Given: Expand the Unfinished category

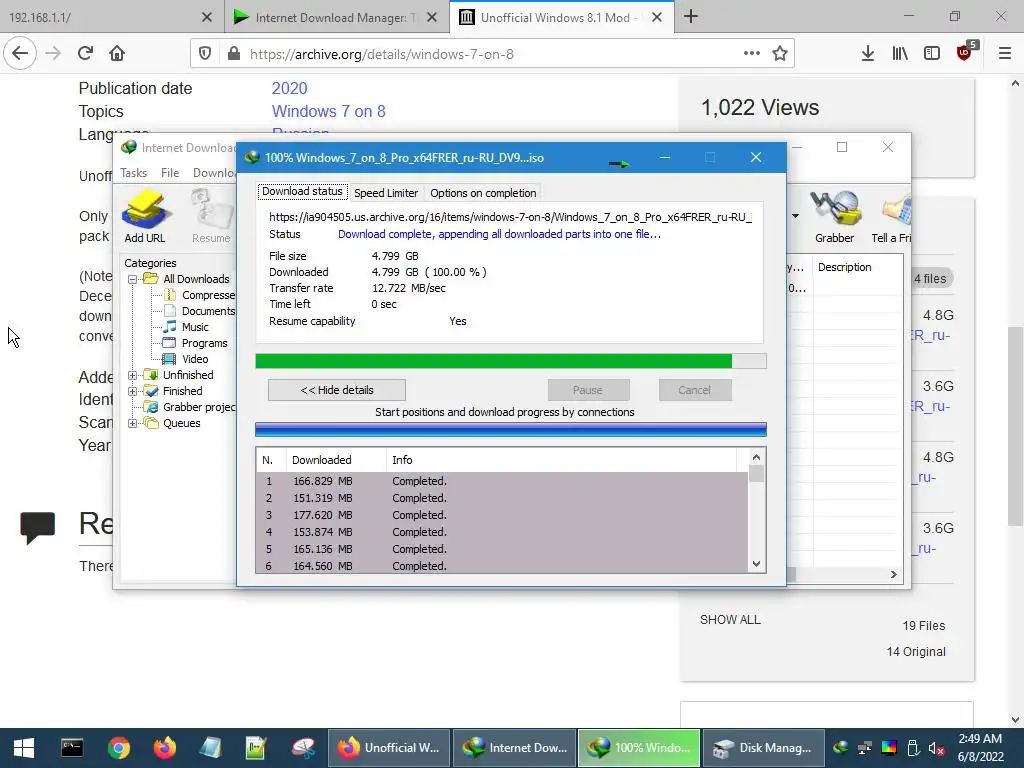Looking at the screenshot, I should pos(133,375).
